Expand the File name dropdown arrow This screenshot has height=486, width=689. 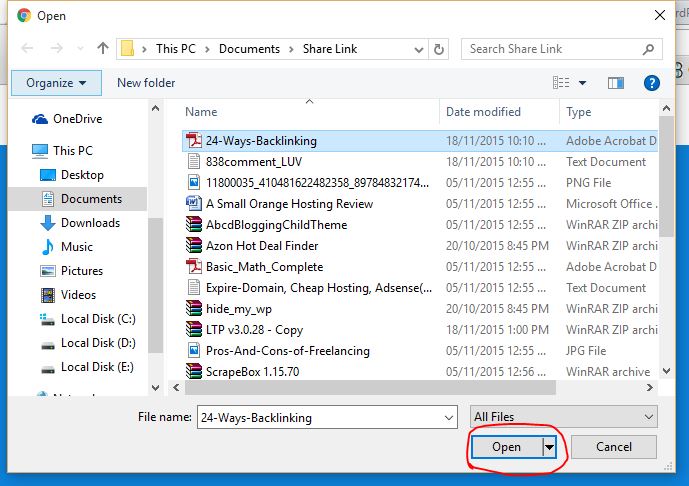[x=449, y=417]
